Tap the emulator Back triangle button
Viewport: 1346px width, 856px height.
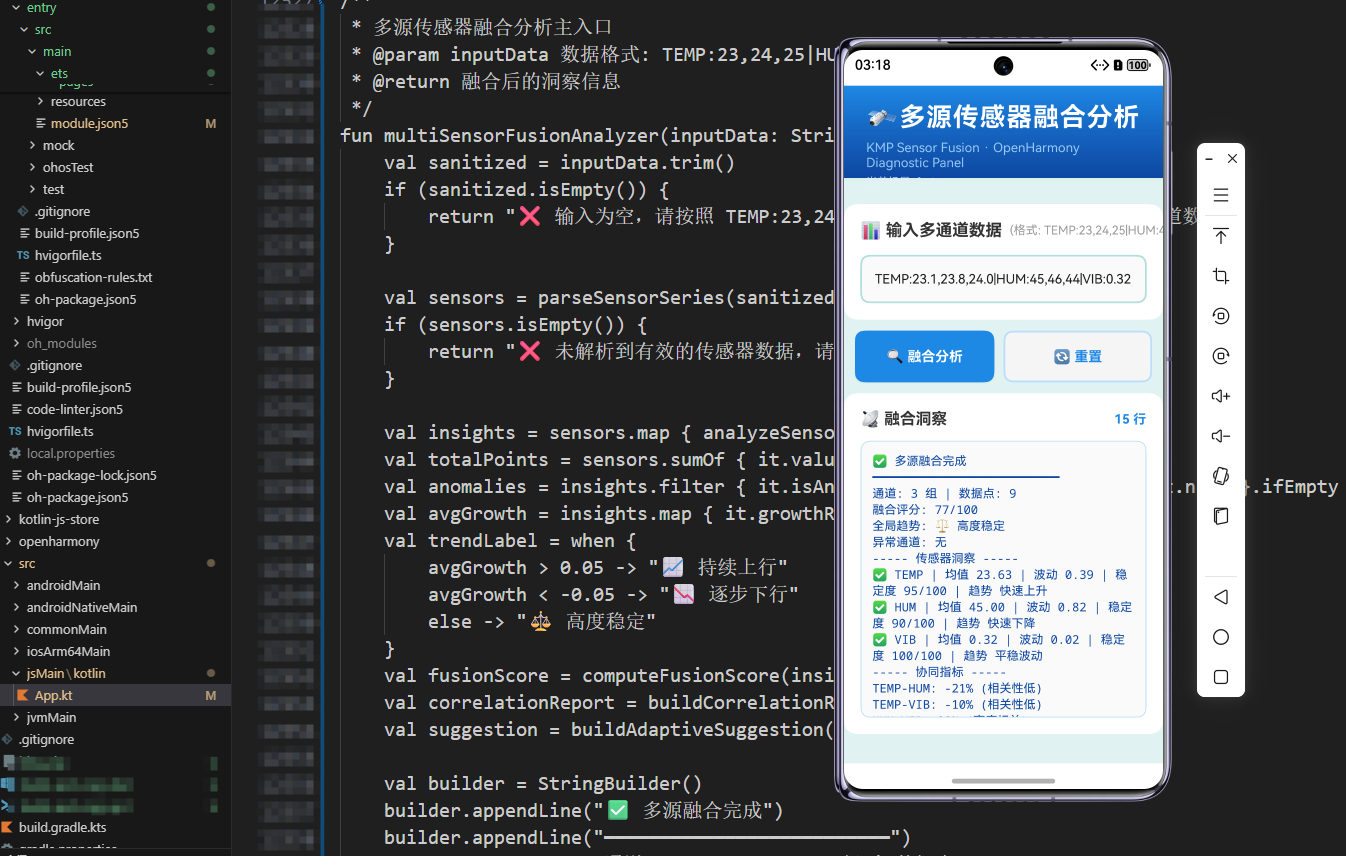pos(1220,597)
